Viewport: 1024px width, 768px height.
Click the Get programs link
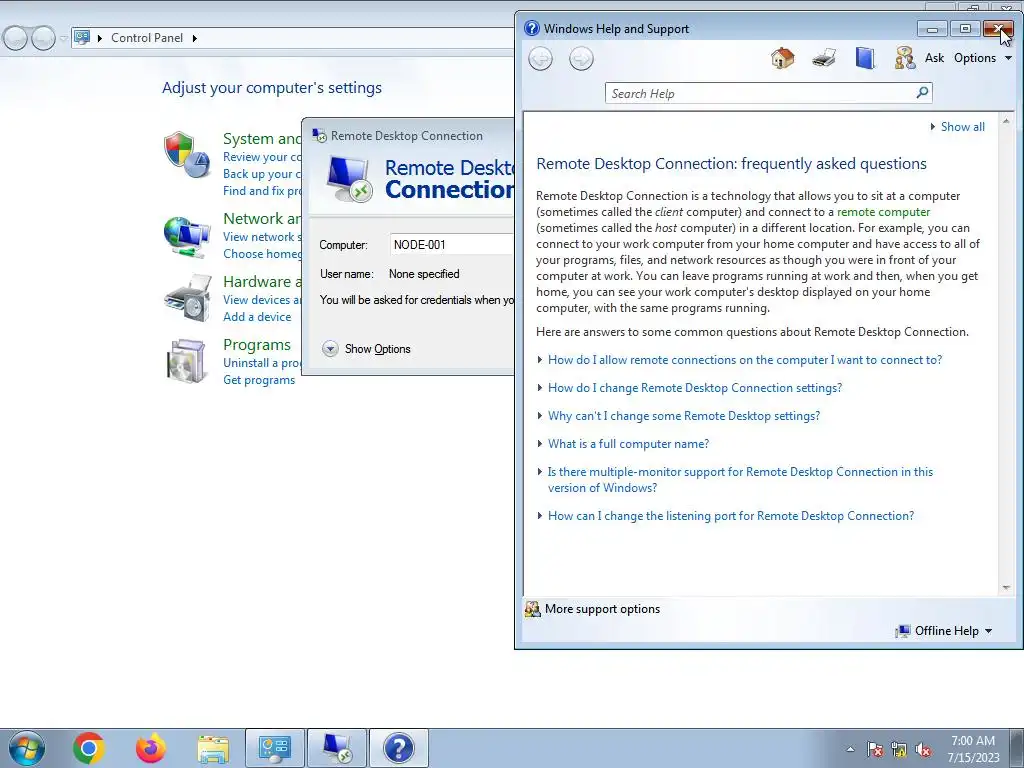click(259, 380)
